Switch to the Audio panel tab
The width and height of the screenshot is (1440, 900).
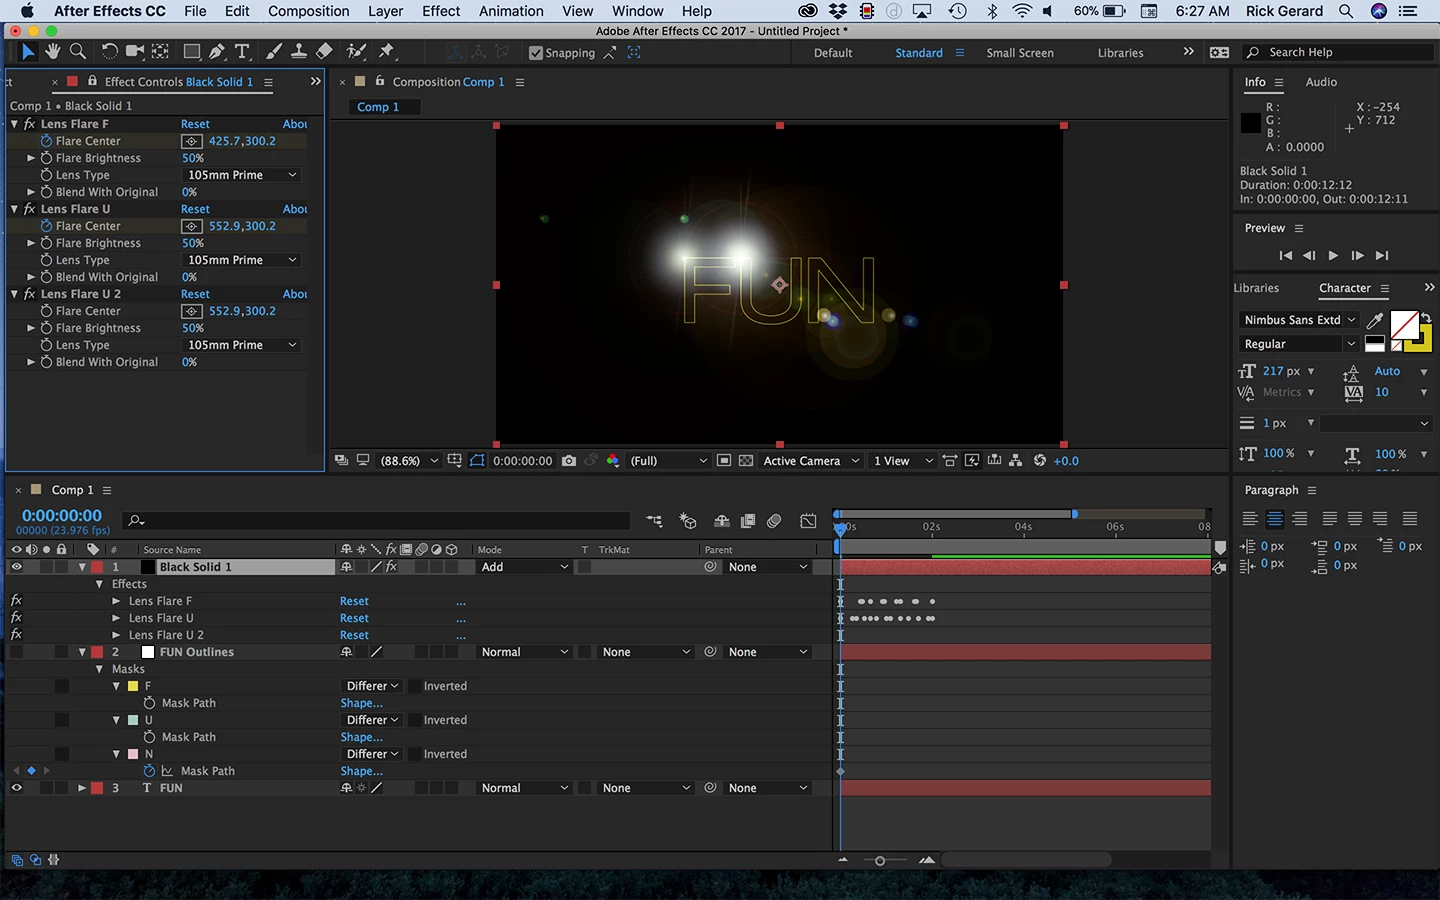pos(1321,82)
